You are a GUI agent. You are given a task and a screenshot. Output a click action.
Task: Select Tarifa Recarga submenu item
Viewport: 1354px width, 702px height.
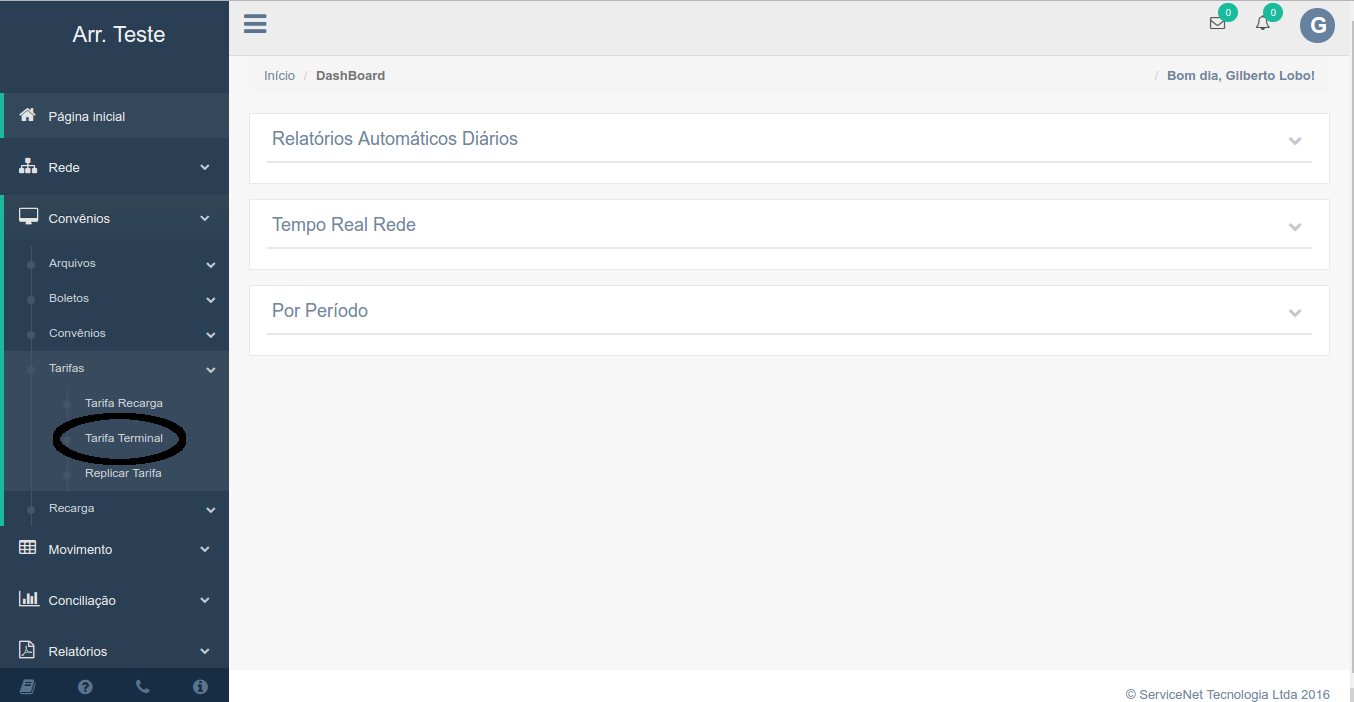tap(124, 403)
